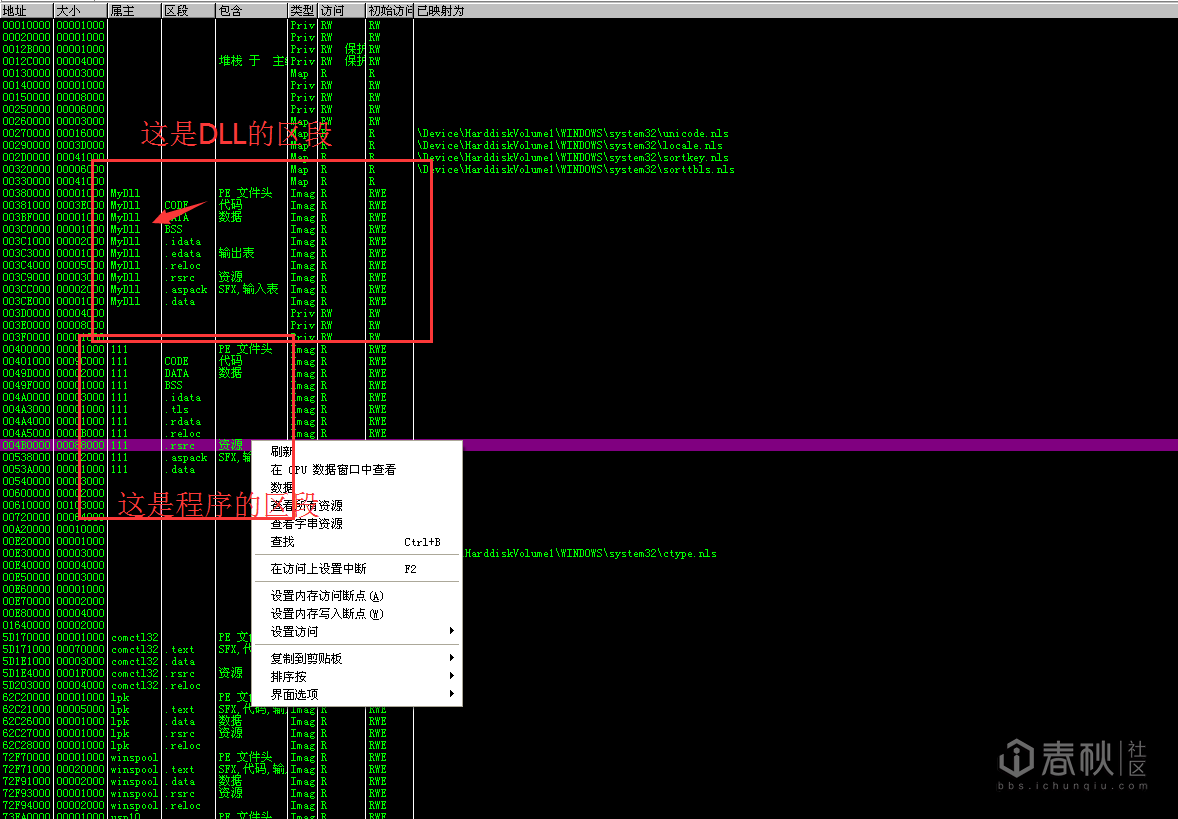1178x819 pixels.
Task: Select address 00130000 row
Action: pyautogui.click(x=589, y=74)
